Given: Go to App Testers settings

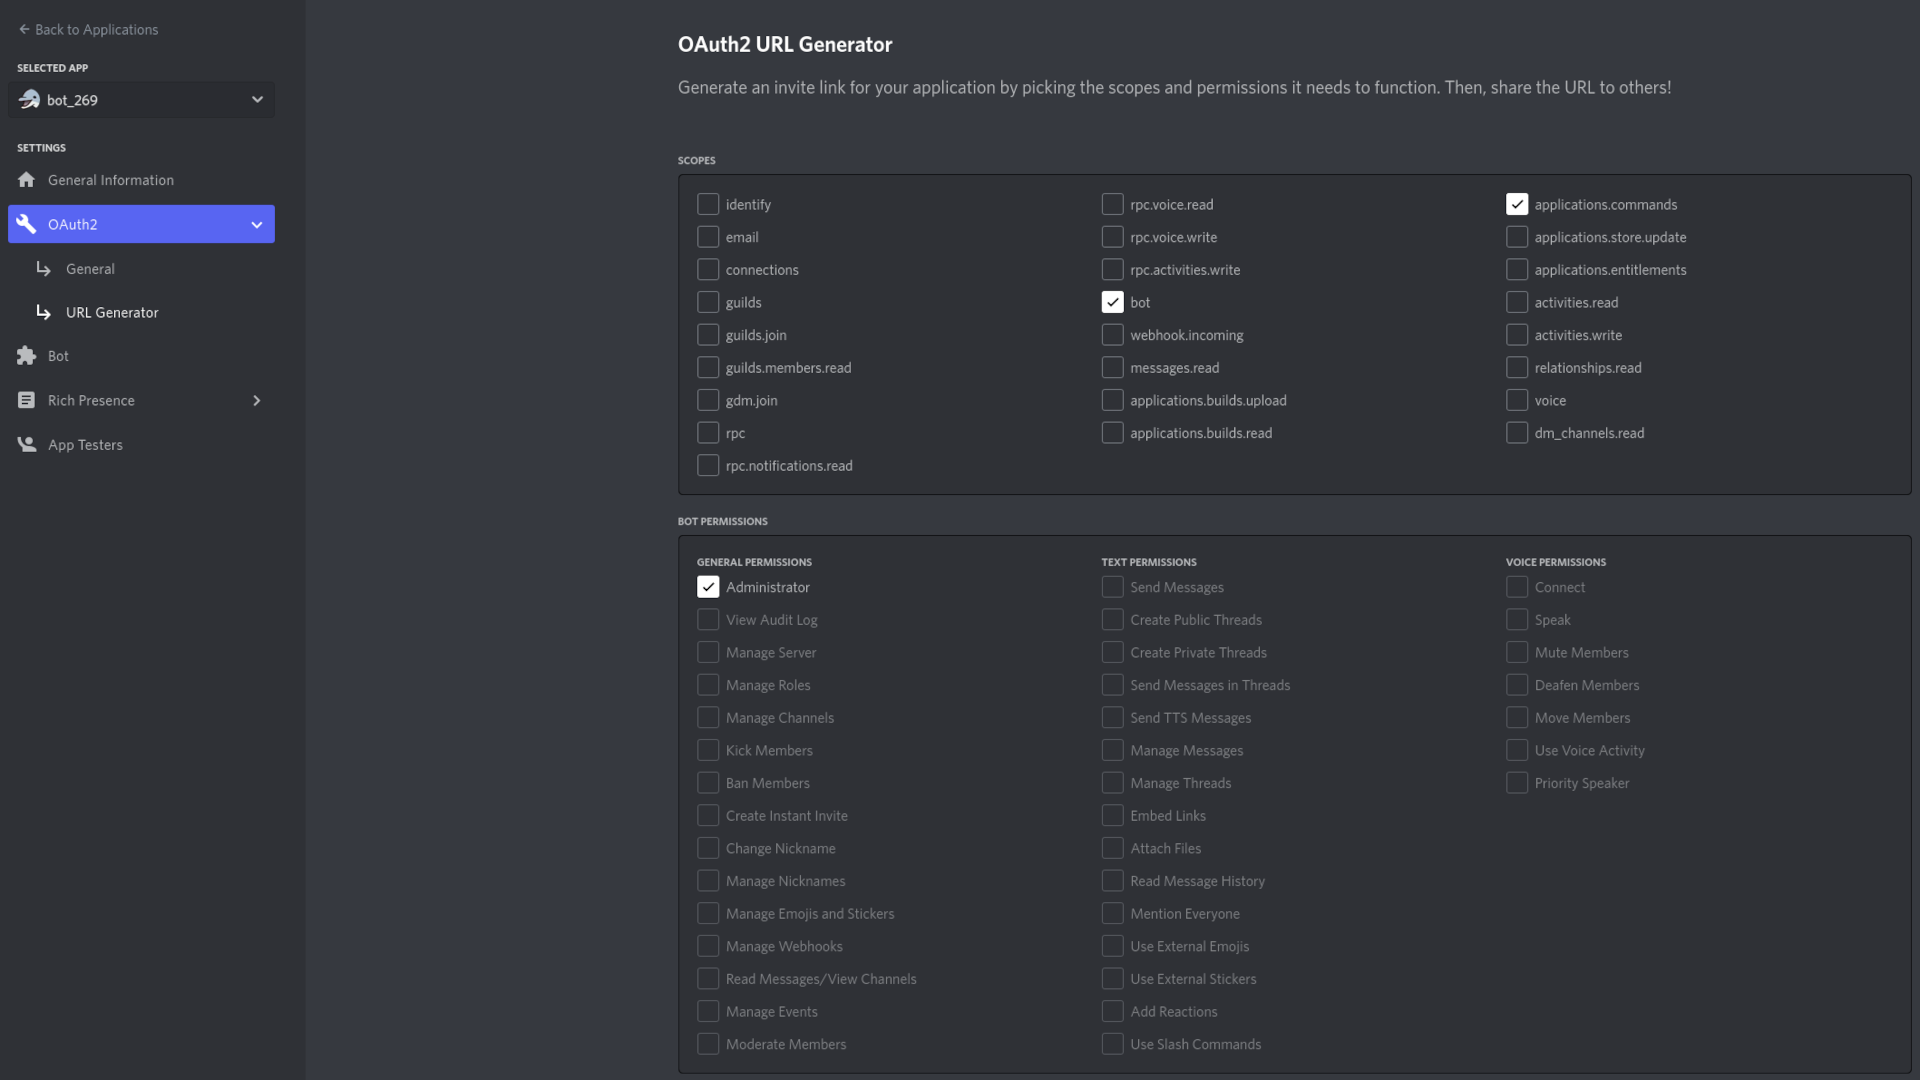Looking at the screenshot, I should click(85, 445).
